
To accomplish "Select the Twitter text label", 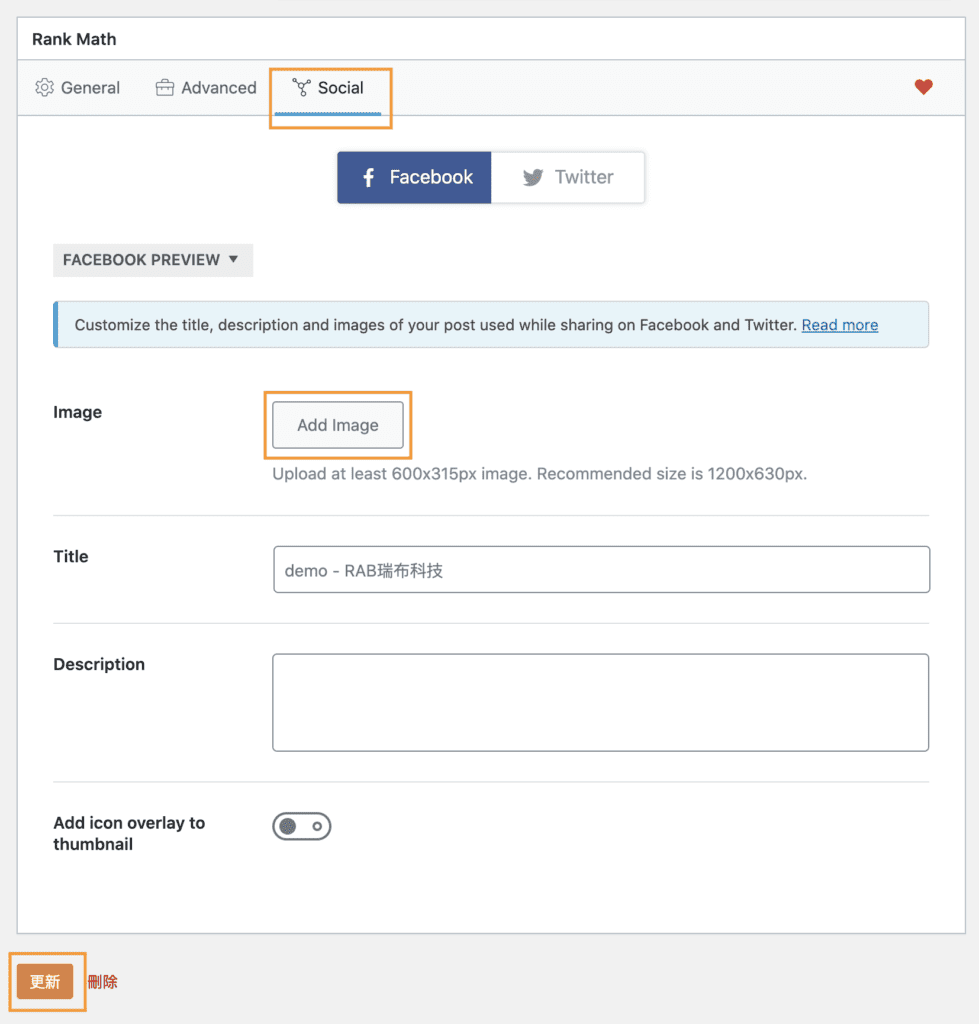I will coord(584,178).
